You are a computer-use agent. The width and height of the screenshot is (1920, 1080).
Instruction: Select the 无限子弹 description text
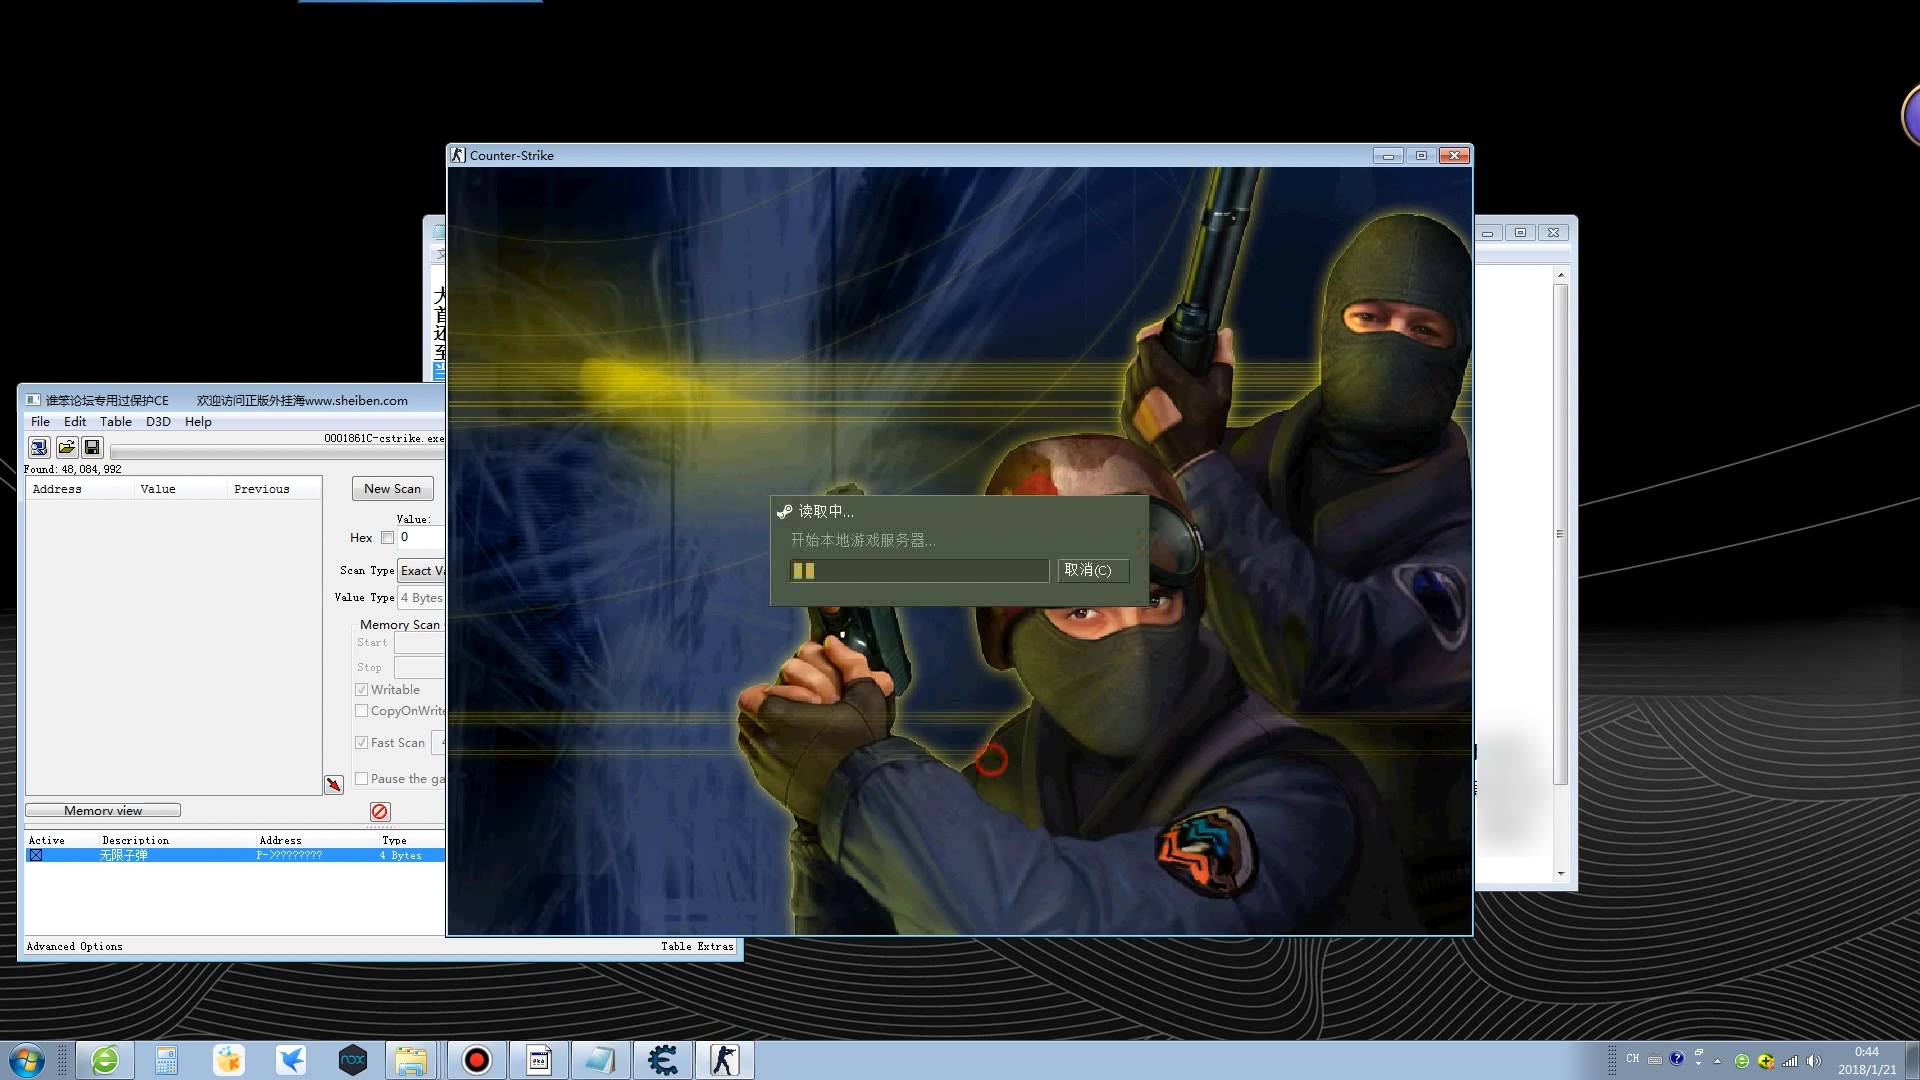pyautogui.click(x=124, y=855)
